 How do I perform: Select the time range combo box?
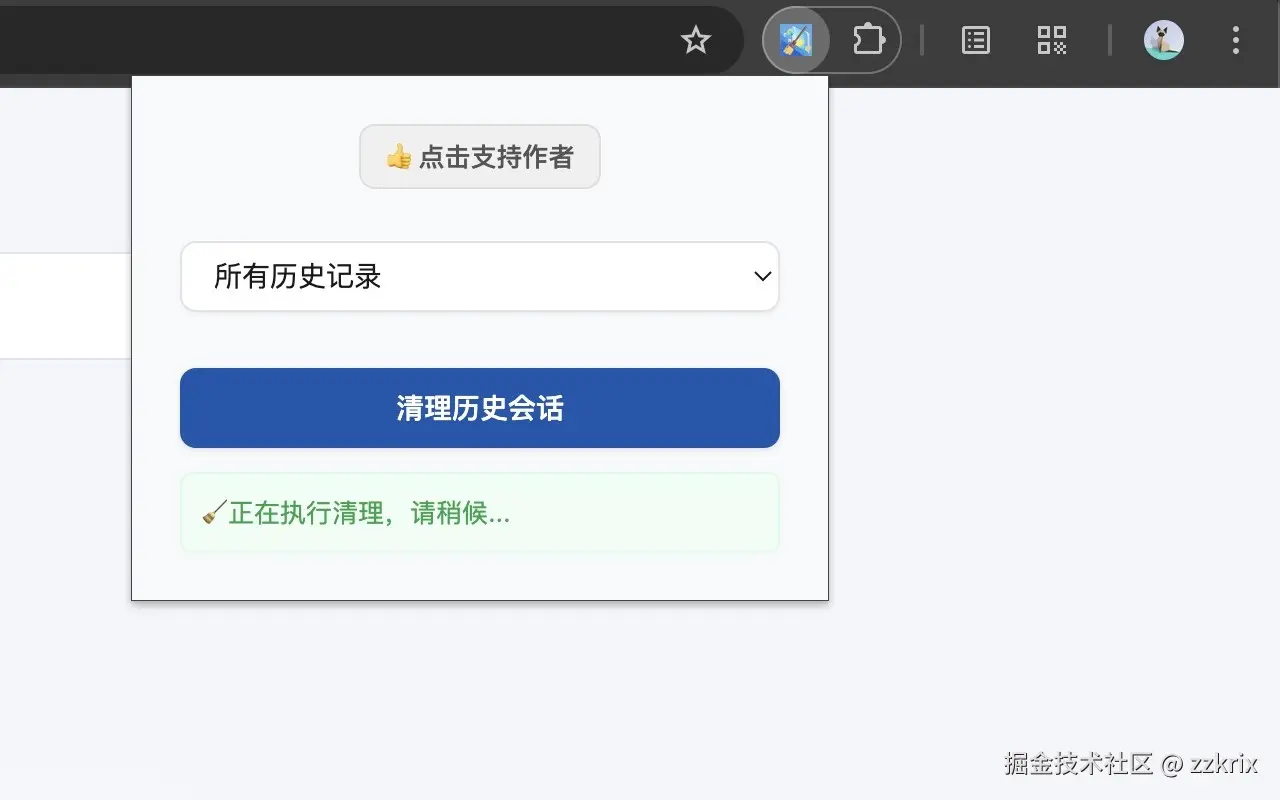pos(479,277)
